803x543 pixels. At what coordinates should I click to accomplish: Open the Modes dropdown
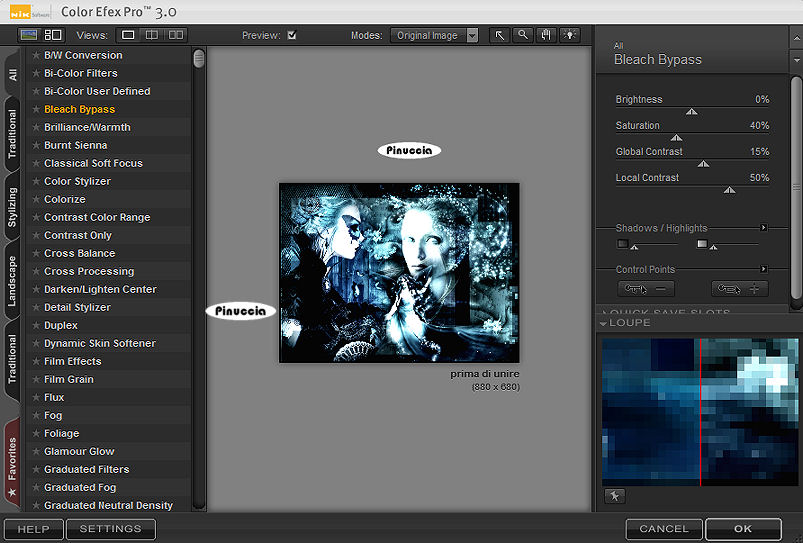tap(434, 35)
